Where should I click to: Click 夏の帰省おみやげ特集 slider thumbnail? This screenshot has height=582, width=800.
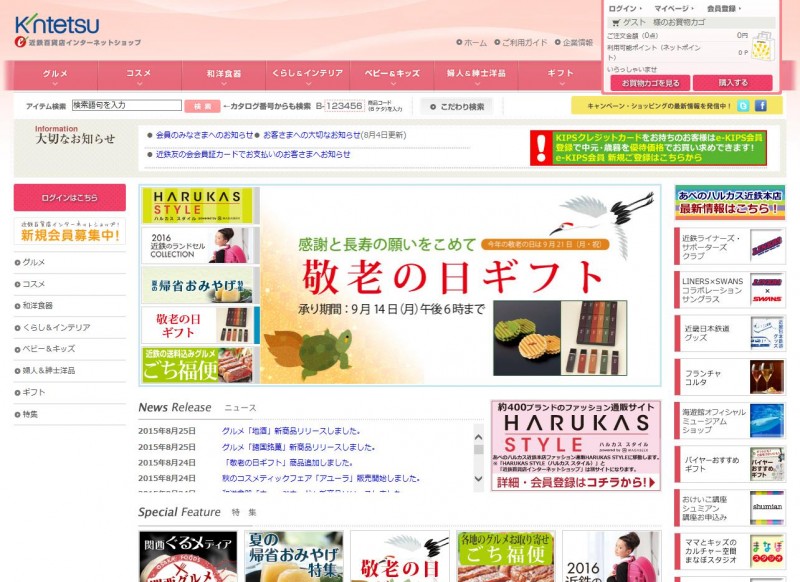pos(201,285)
